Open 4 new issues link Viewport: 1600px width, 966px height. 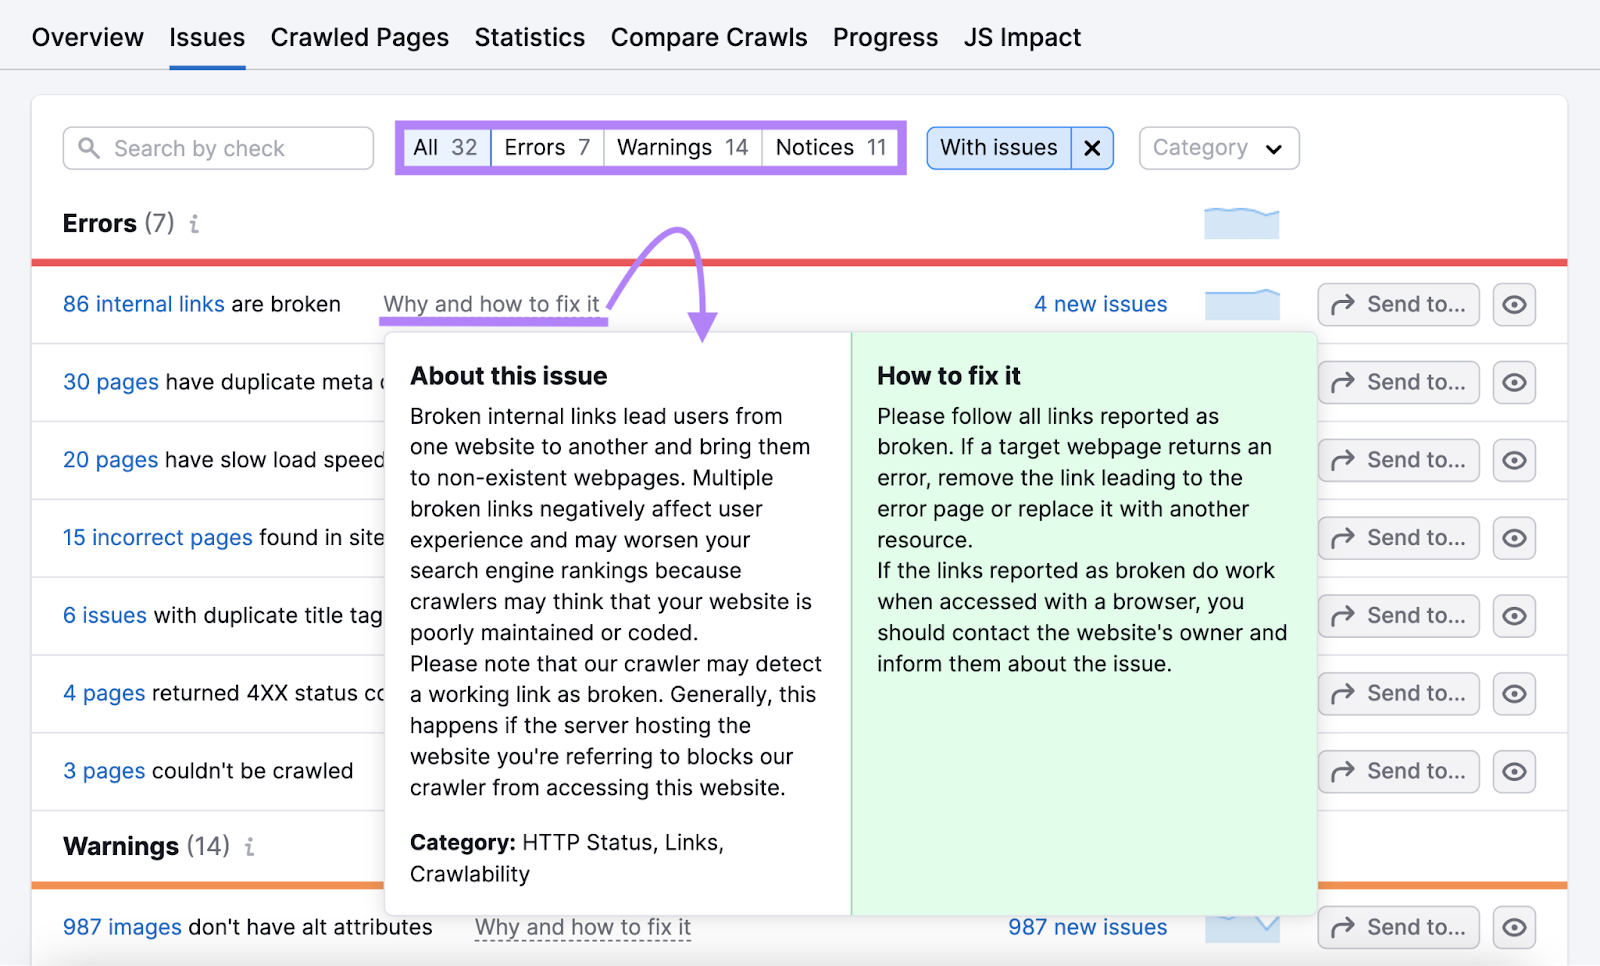[1100, 304]
